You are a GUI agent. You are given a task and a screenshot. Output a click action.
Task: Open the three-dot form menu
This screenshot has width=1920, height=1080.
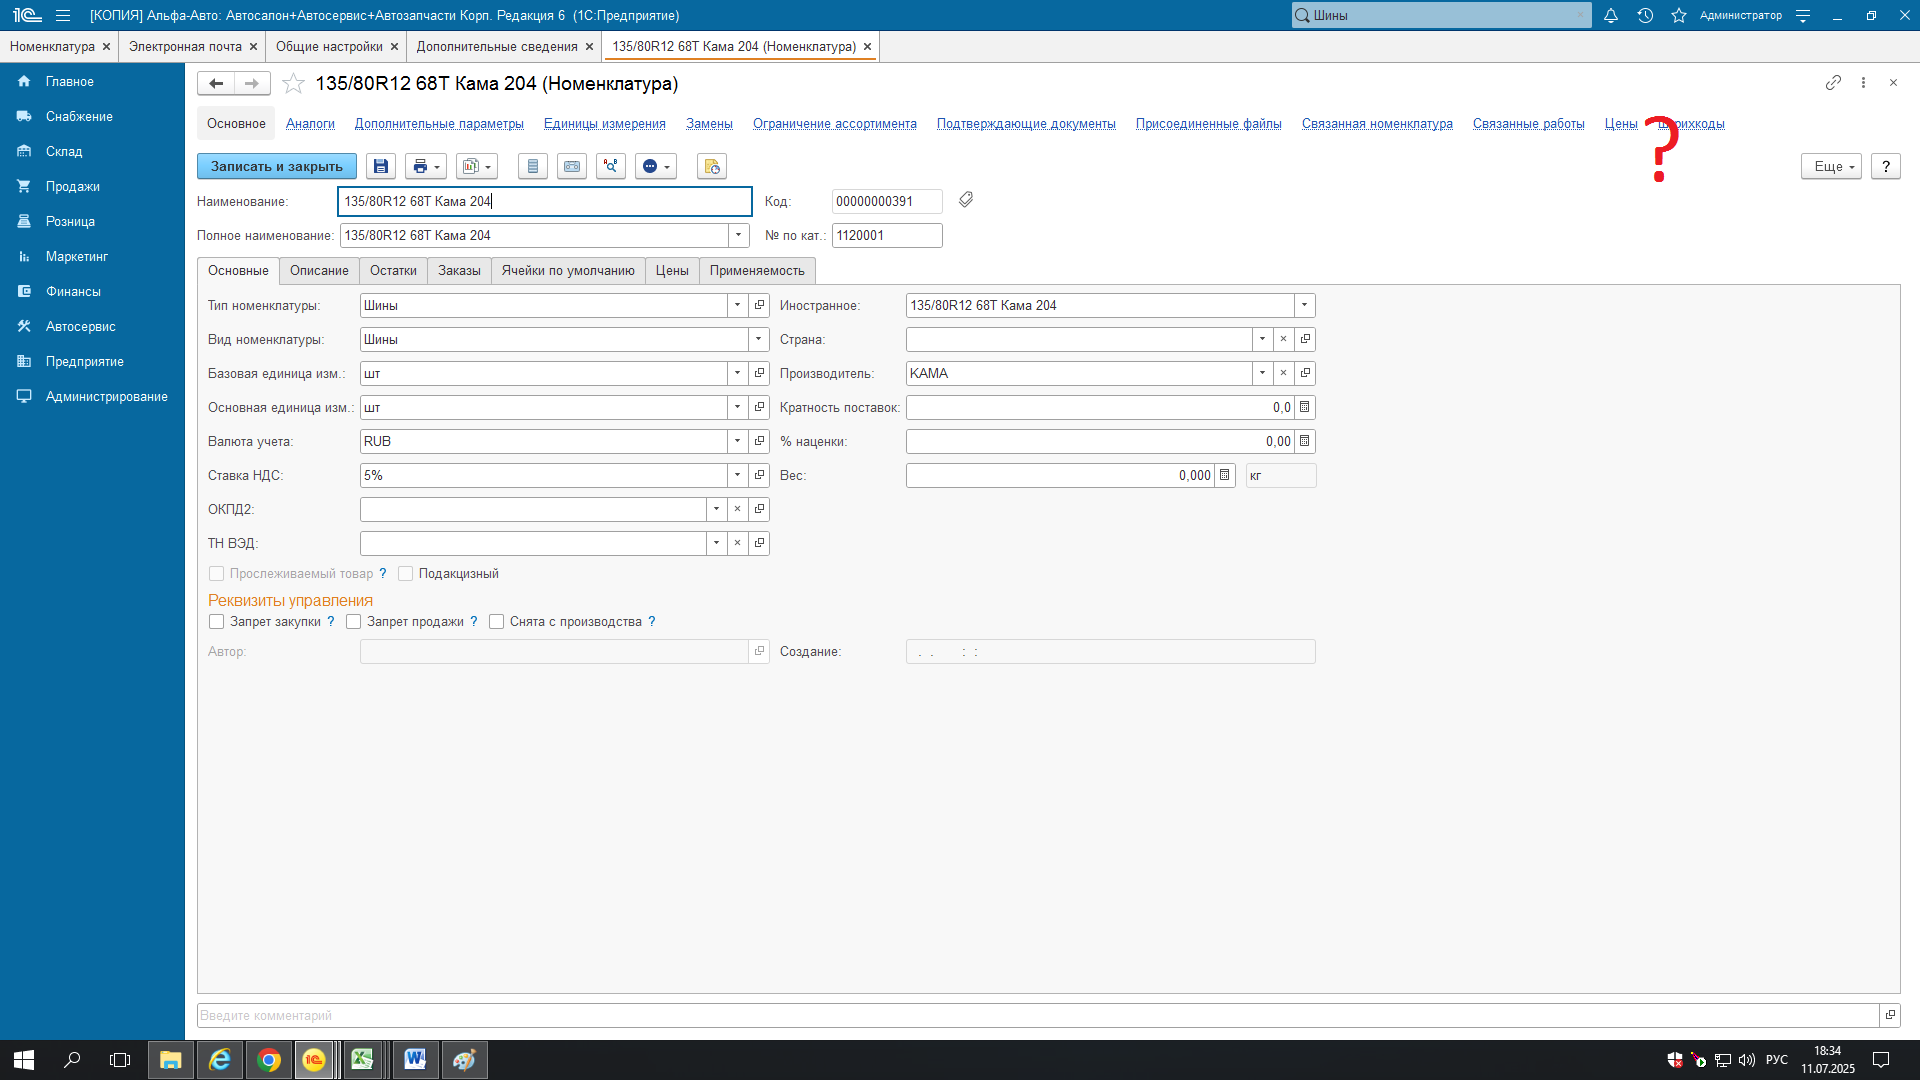point(1863,83)
